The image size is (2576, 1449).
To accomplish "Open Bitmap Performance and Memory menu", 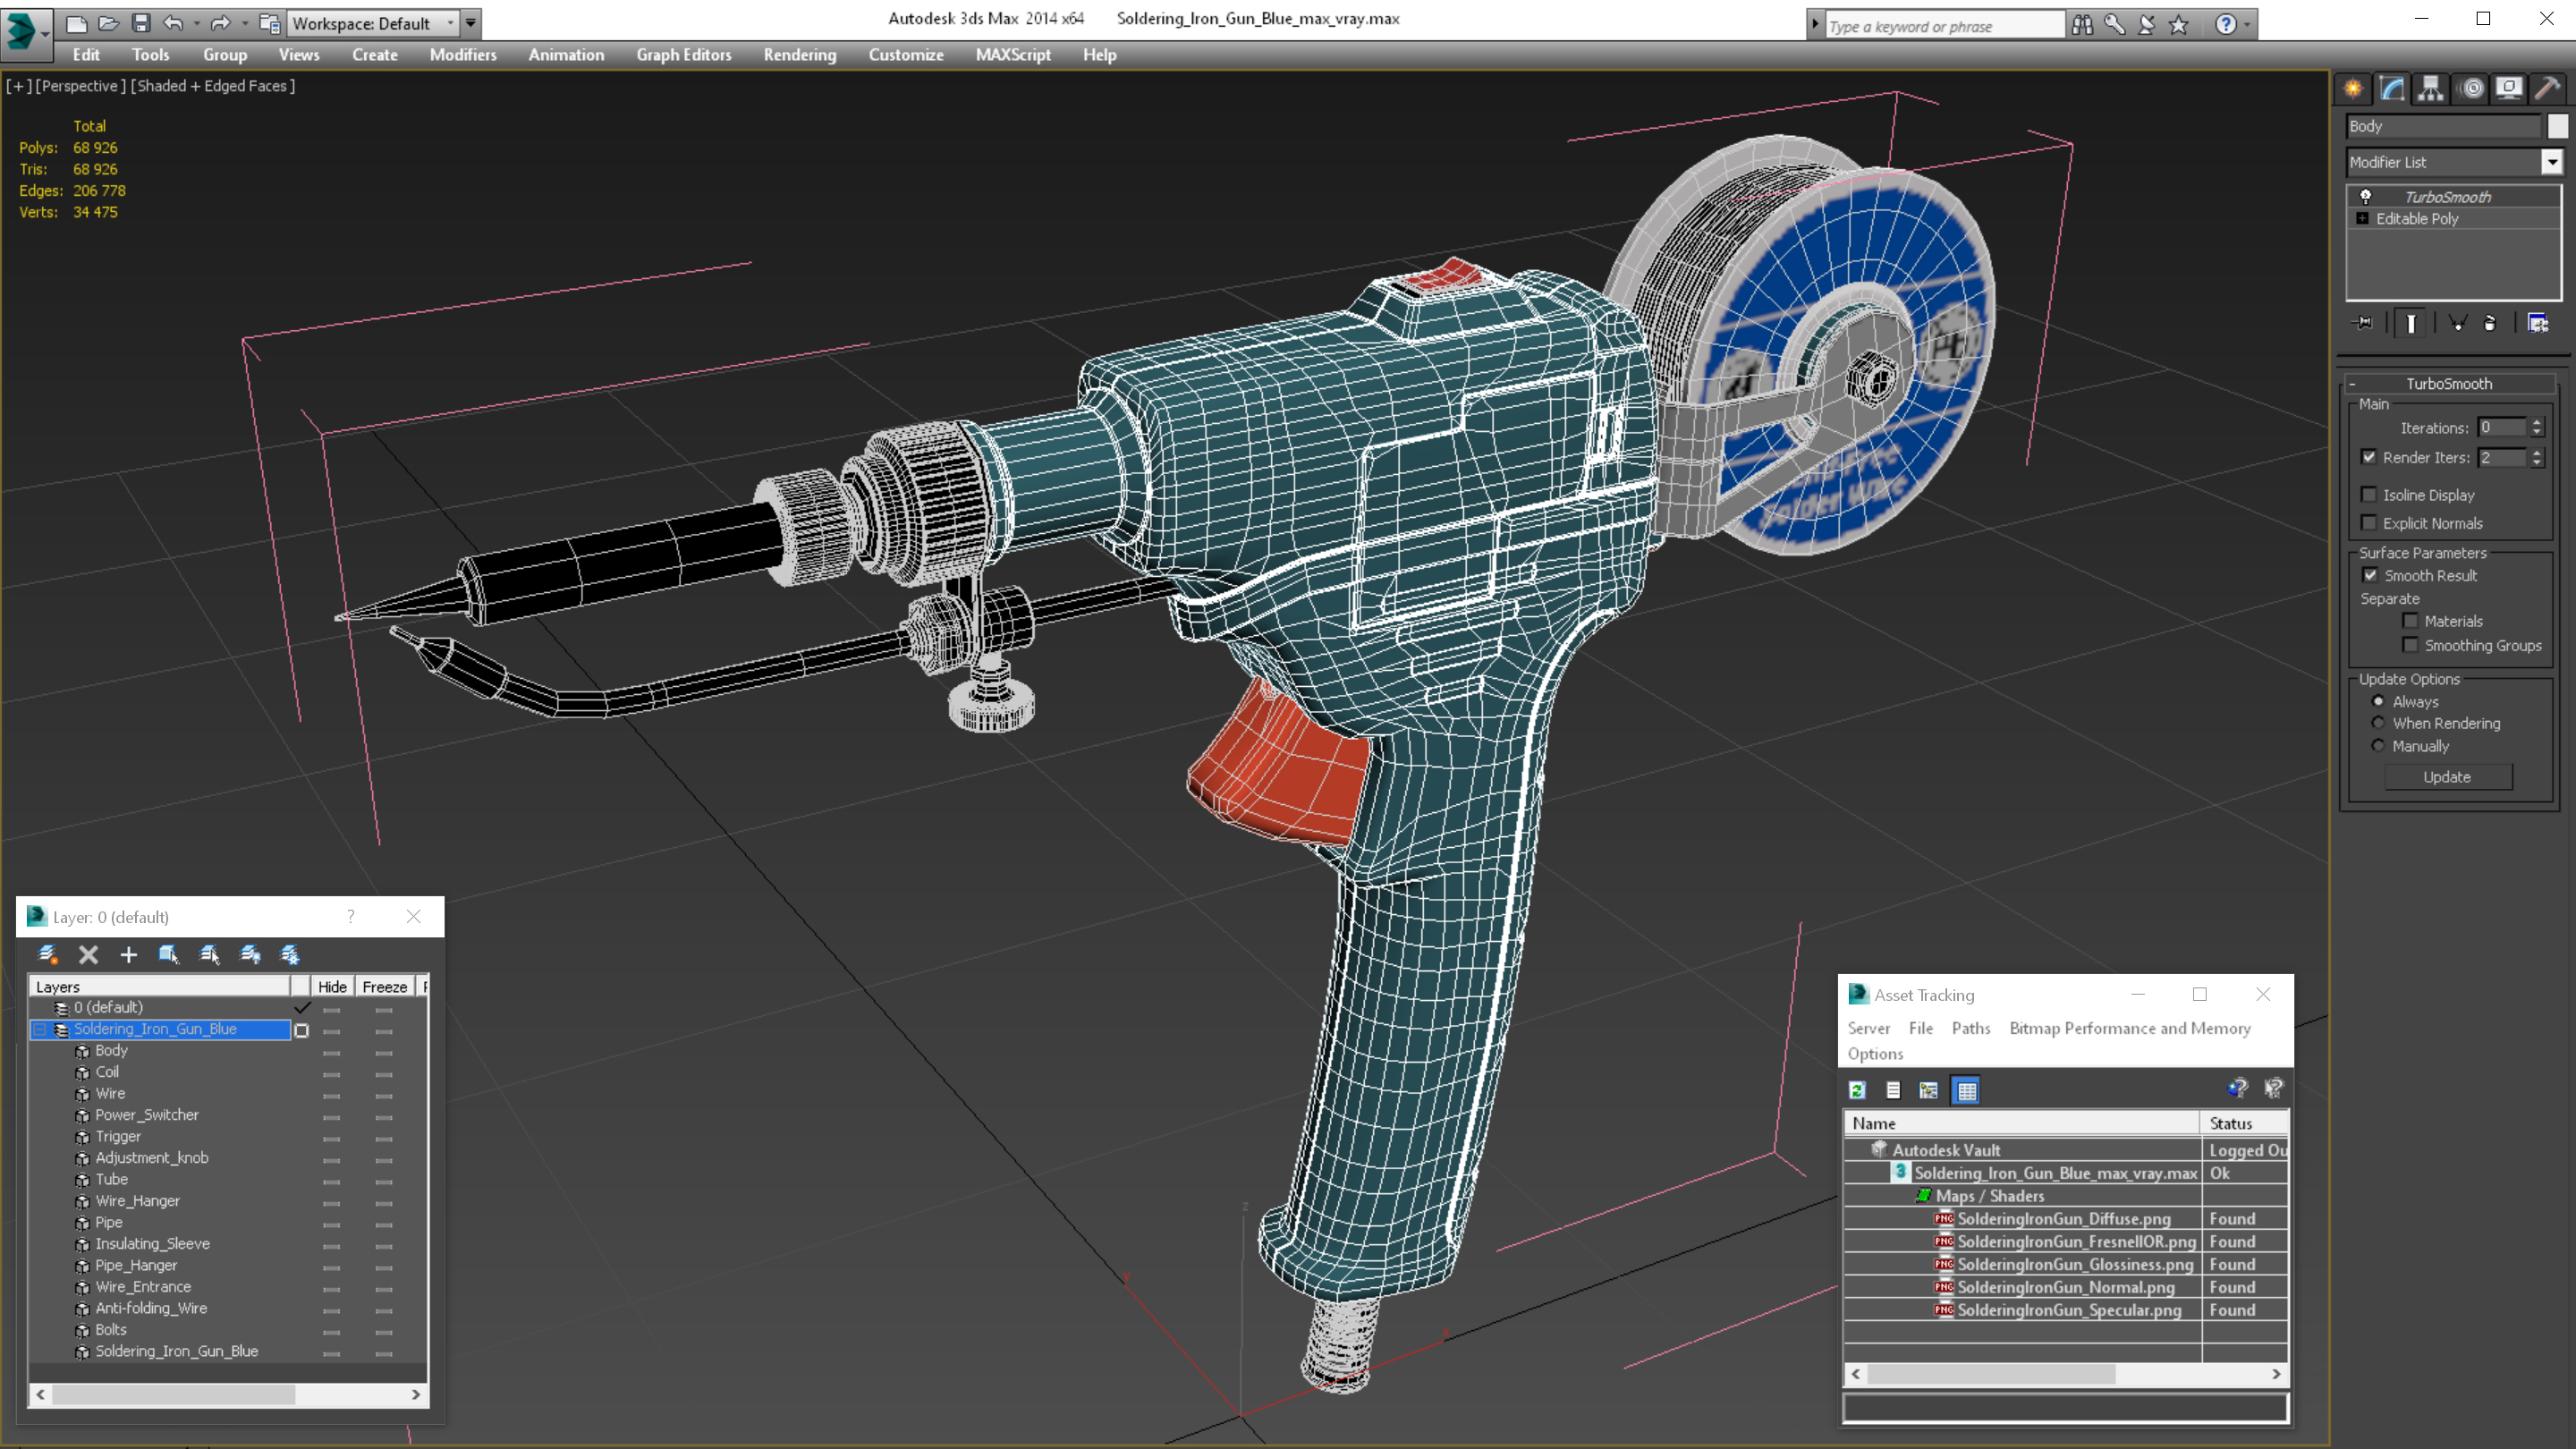I will click(2129, 1028).
